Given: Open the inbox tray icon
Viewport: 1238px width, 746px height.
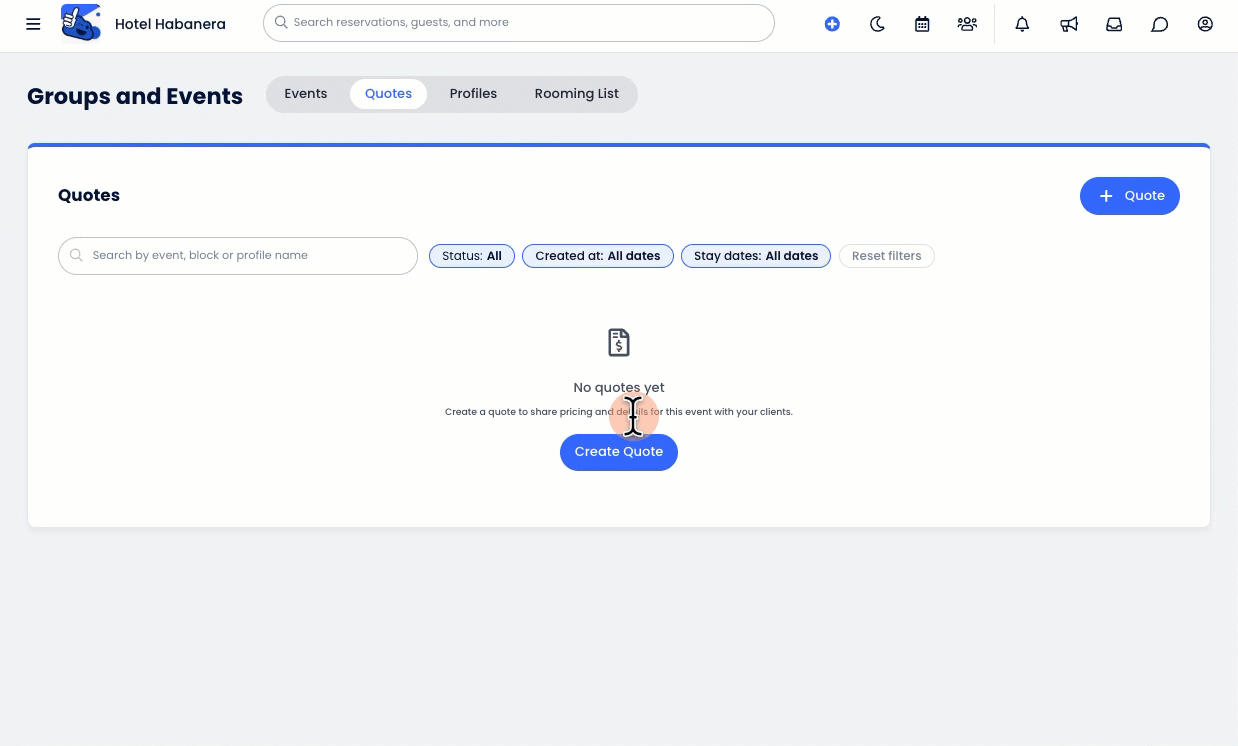Looking at the screenshot, I should point(1114,24).
